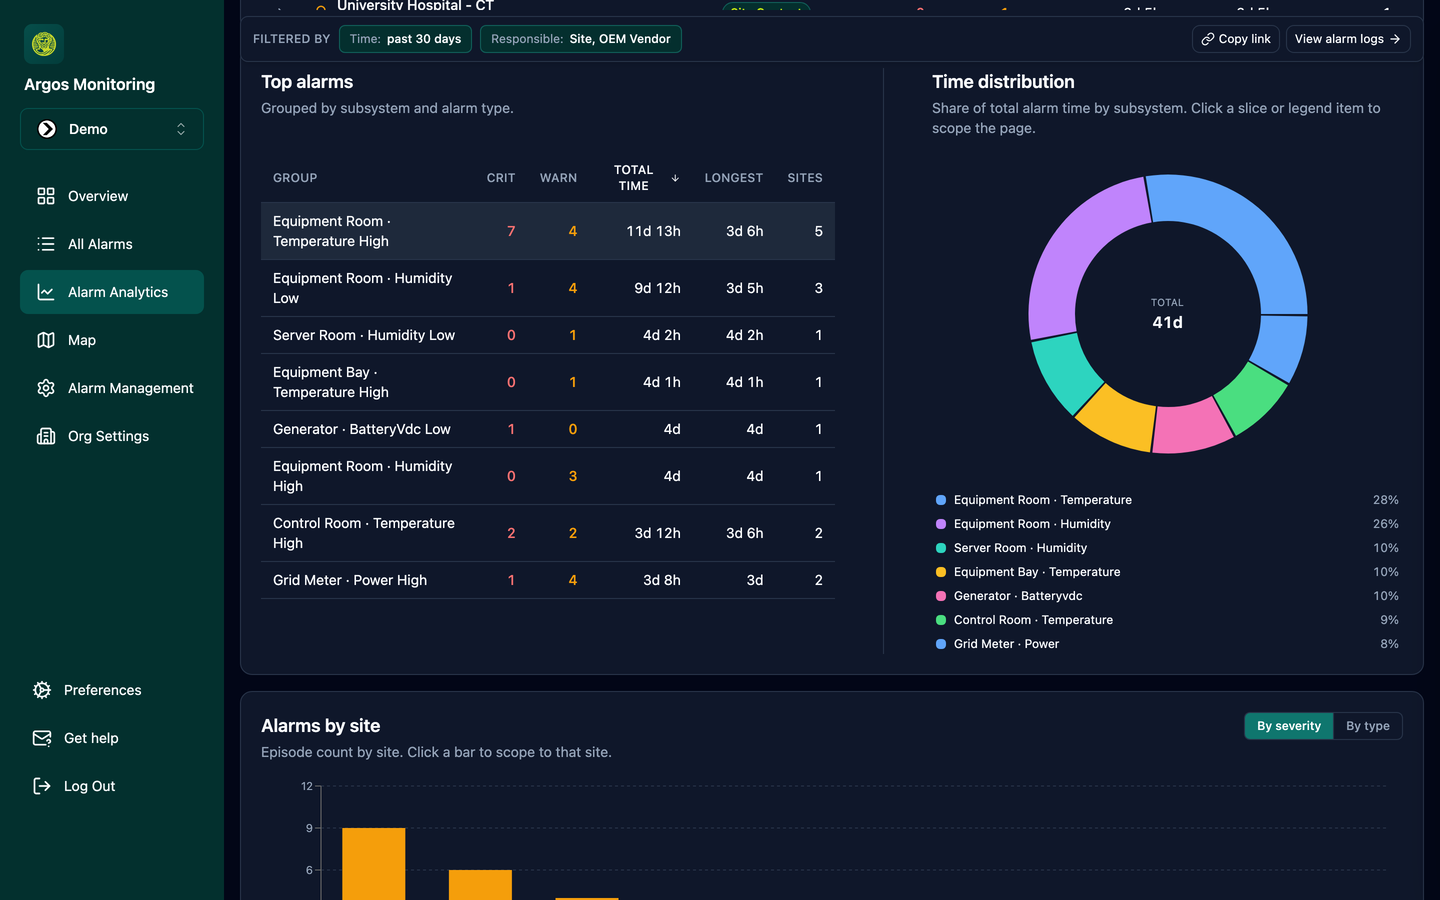Viewport: 1440px width, 900px height.
Task: Open the Time past 30 days filter
Action: [x=405, y=39]
